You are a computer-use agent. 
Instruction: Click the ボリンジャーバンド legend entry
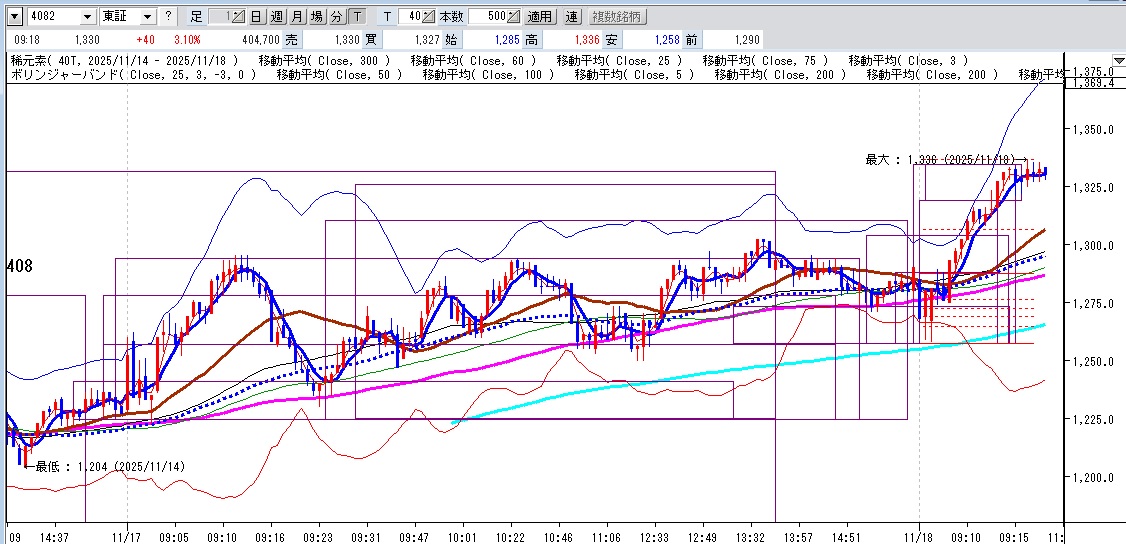pyautogui.click(x=133, y=75)
